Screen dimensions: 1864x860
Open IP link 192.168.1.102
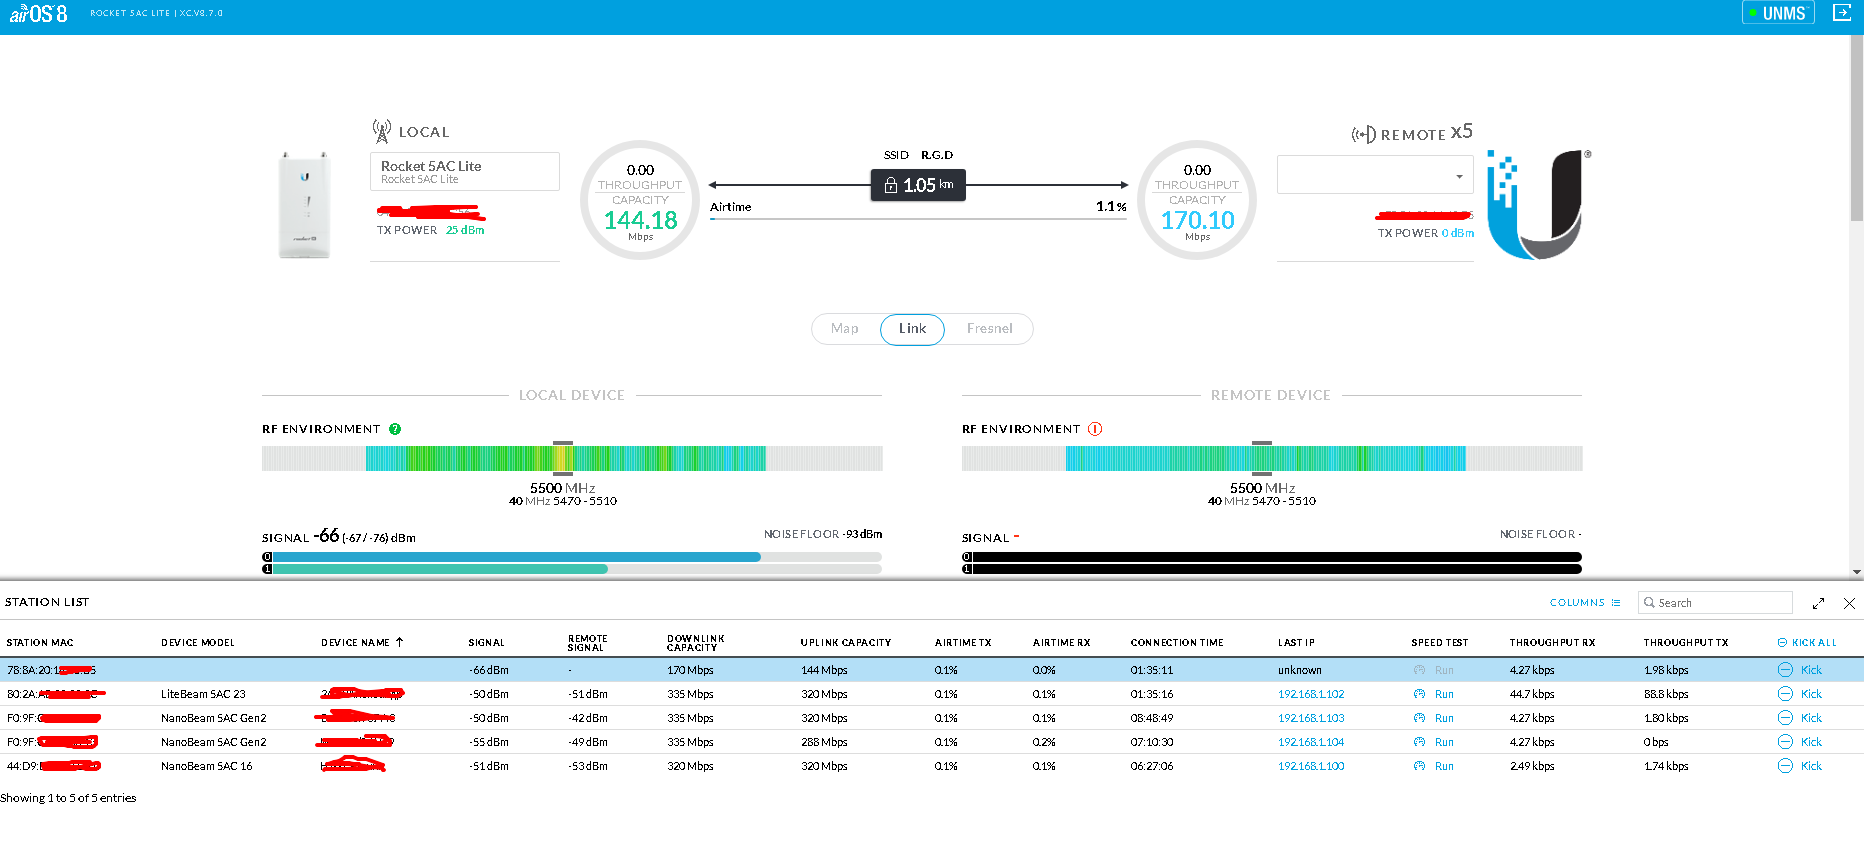coord(1311,694)
